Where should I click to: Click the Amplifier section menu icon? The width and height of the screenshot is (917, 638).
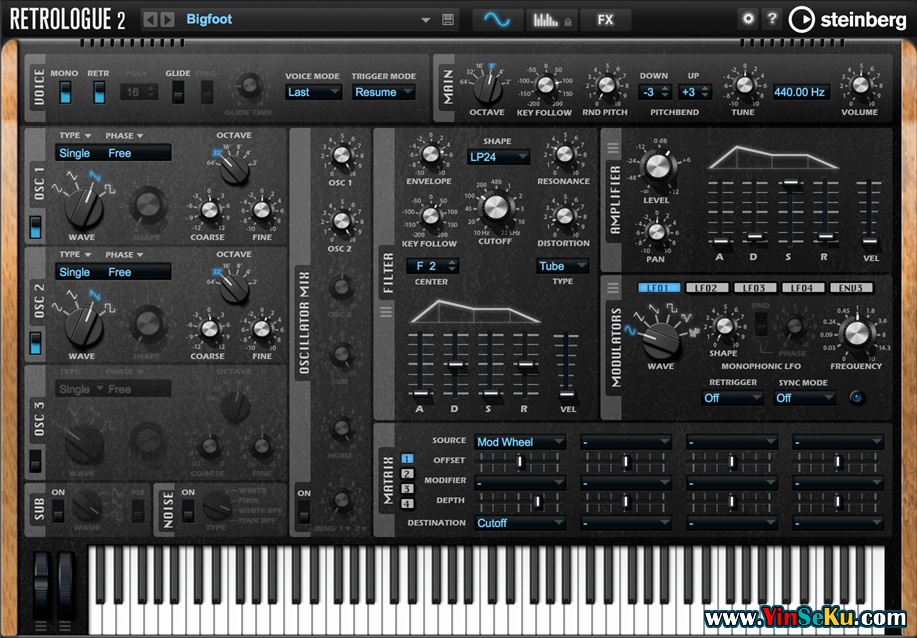613,148
